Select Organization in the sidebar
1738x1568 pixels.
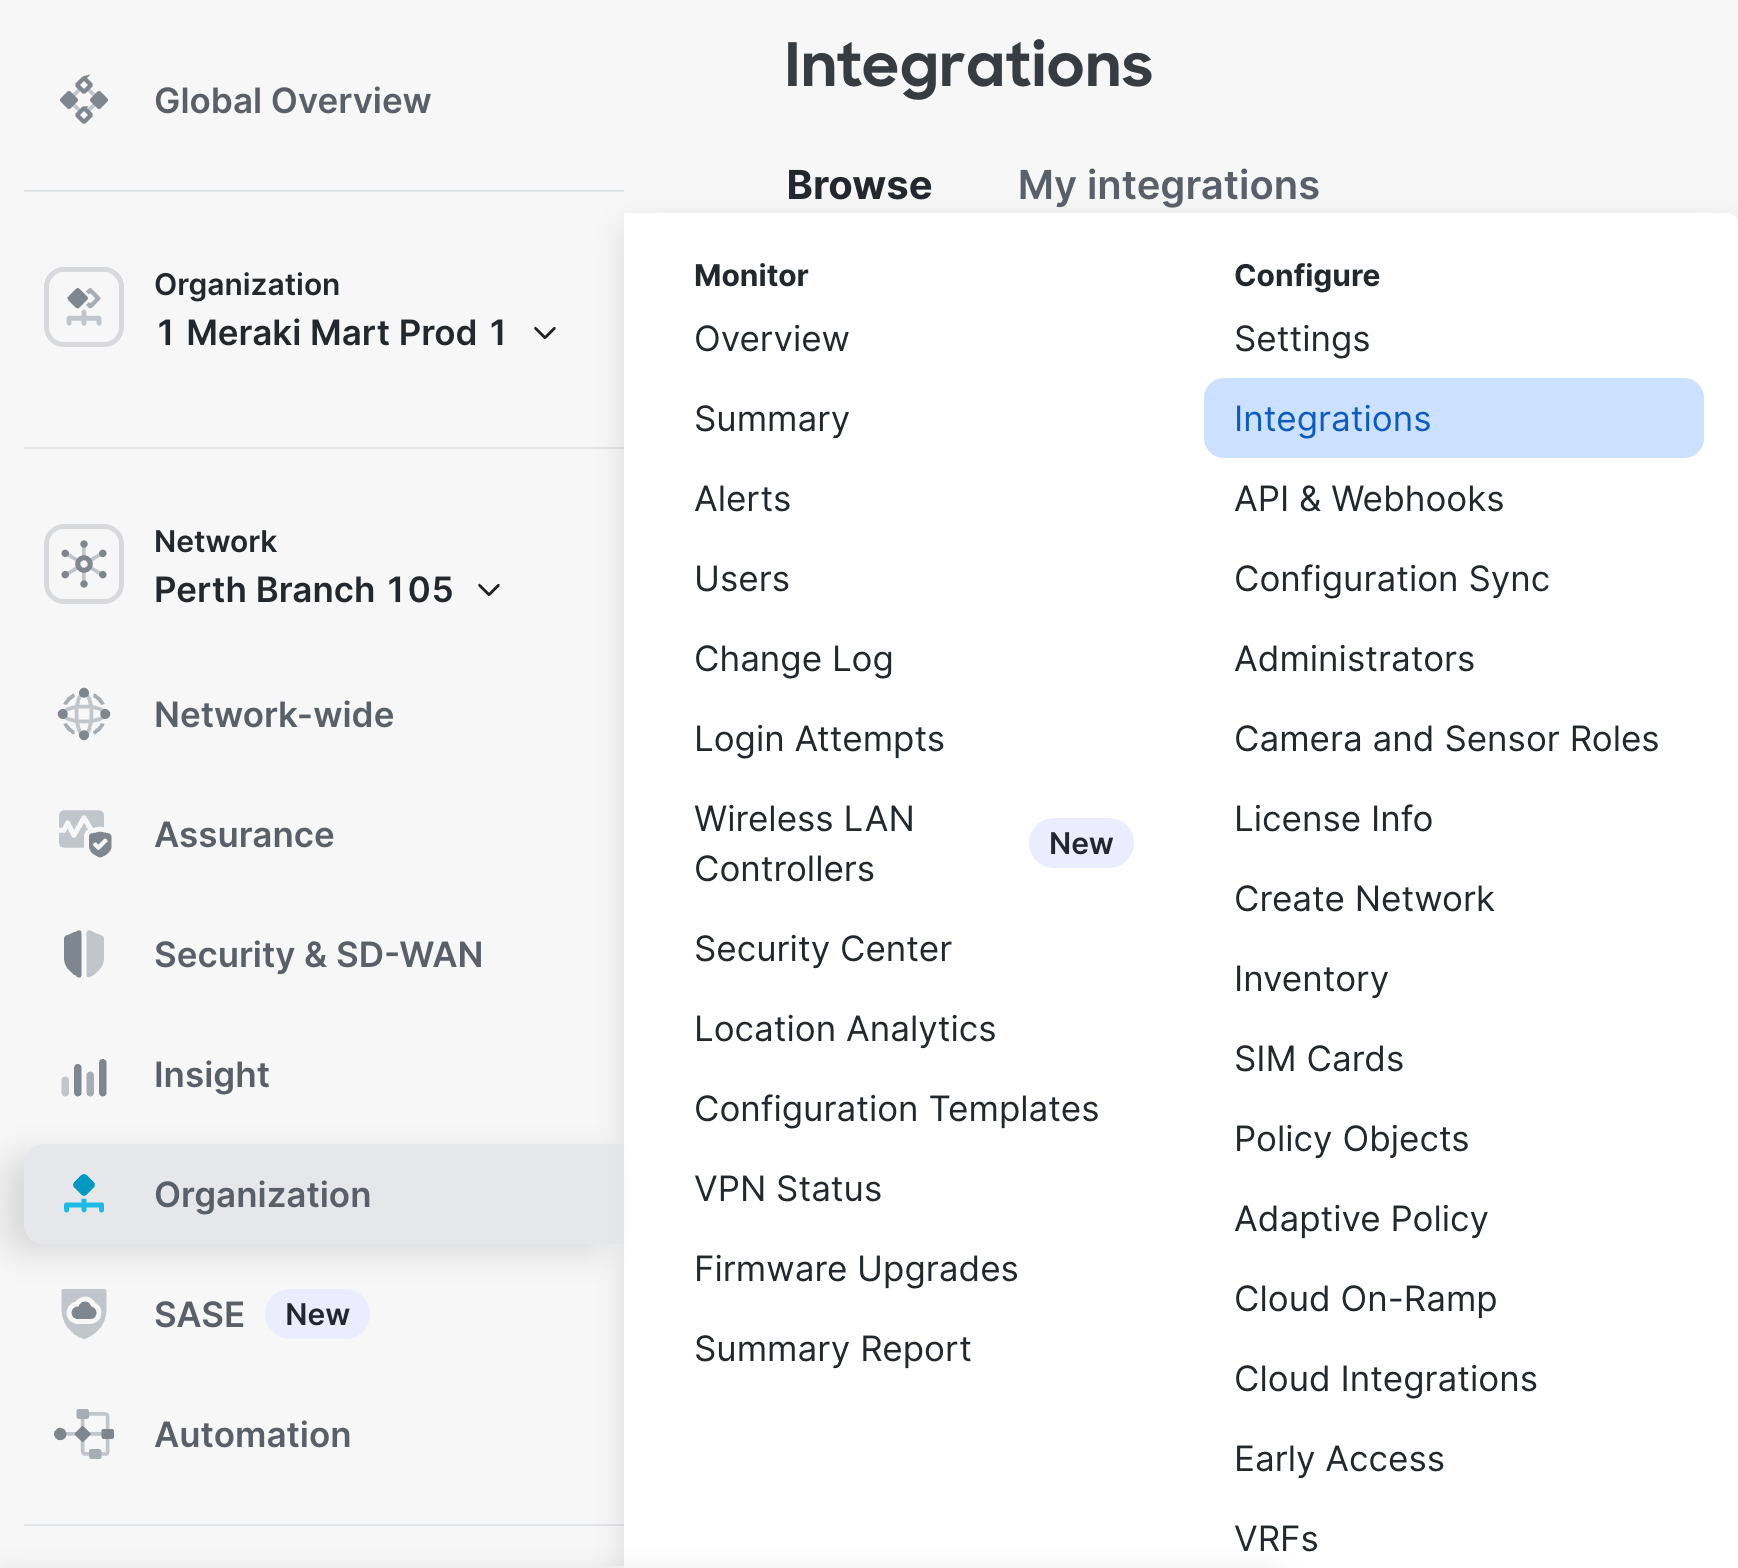pos(262,1195)
